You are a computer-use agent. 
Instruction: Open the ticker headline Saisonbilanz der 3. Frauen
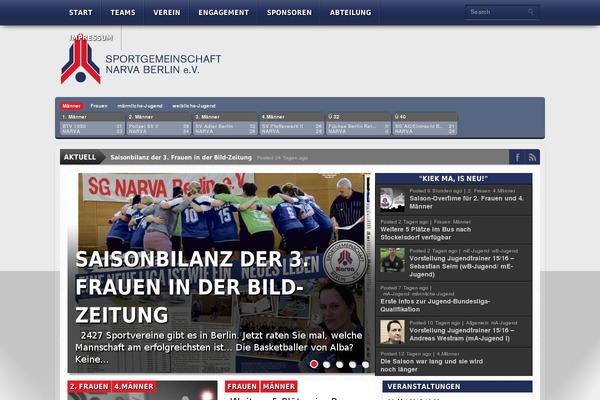pyautogui.click(x=181, y=157)
